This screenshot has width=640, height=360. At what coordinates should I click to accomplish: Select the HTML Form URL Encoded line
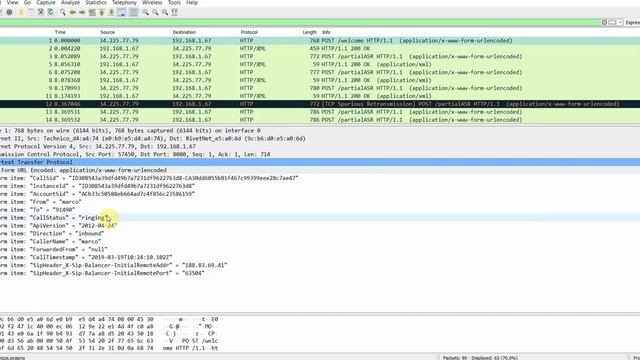point(320,170)
